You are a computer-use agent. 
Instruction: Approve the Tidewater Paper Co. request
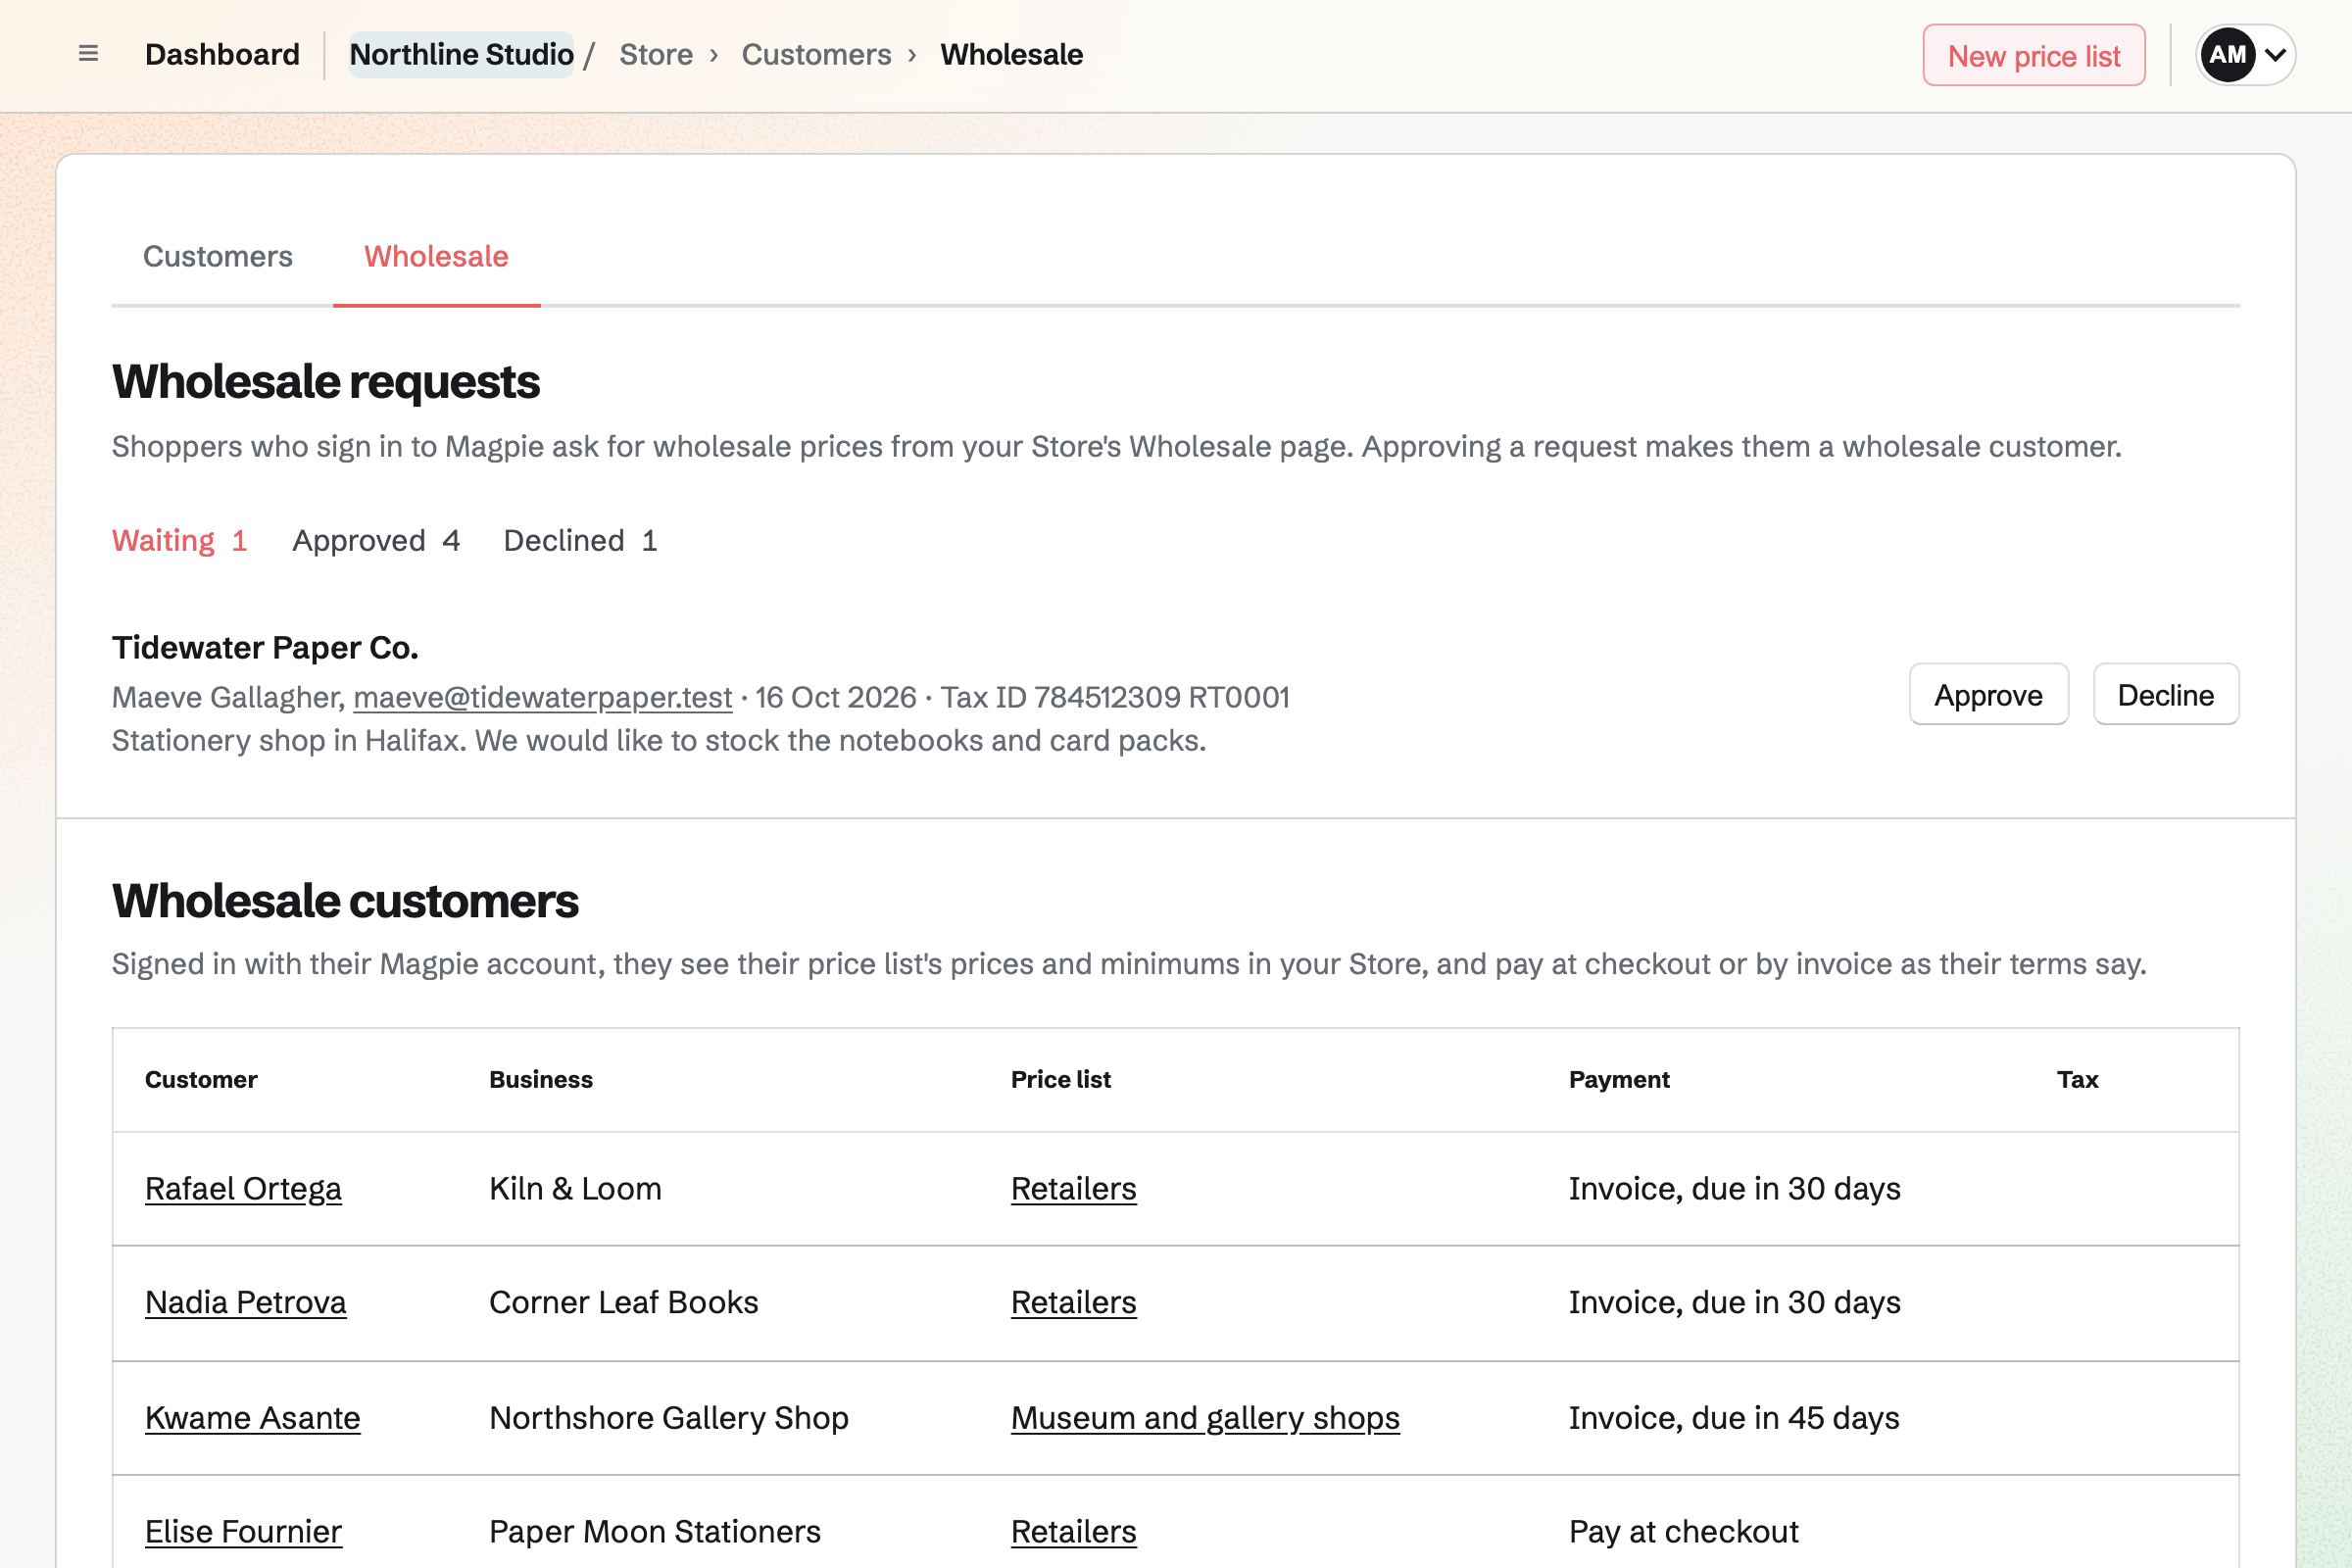(1988, 695)
